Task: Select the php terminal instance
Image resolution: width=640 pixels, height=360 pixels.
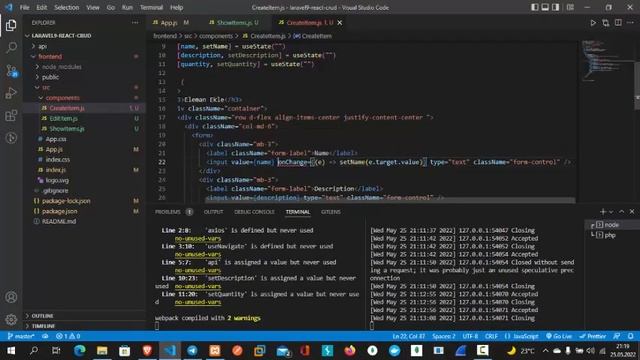Action: click(x=611, y=235)
